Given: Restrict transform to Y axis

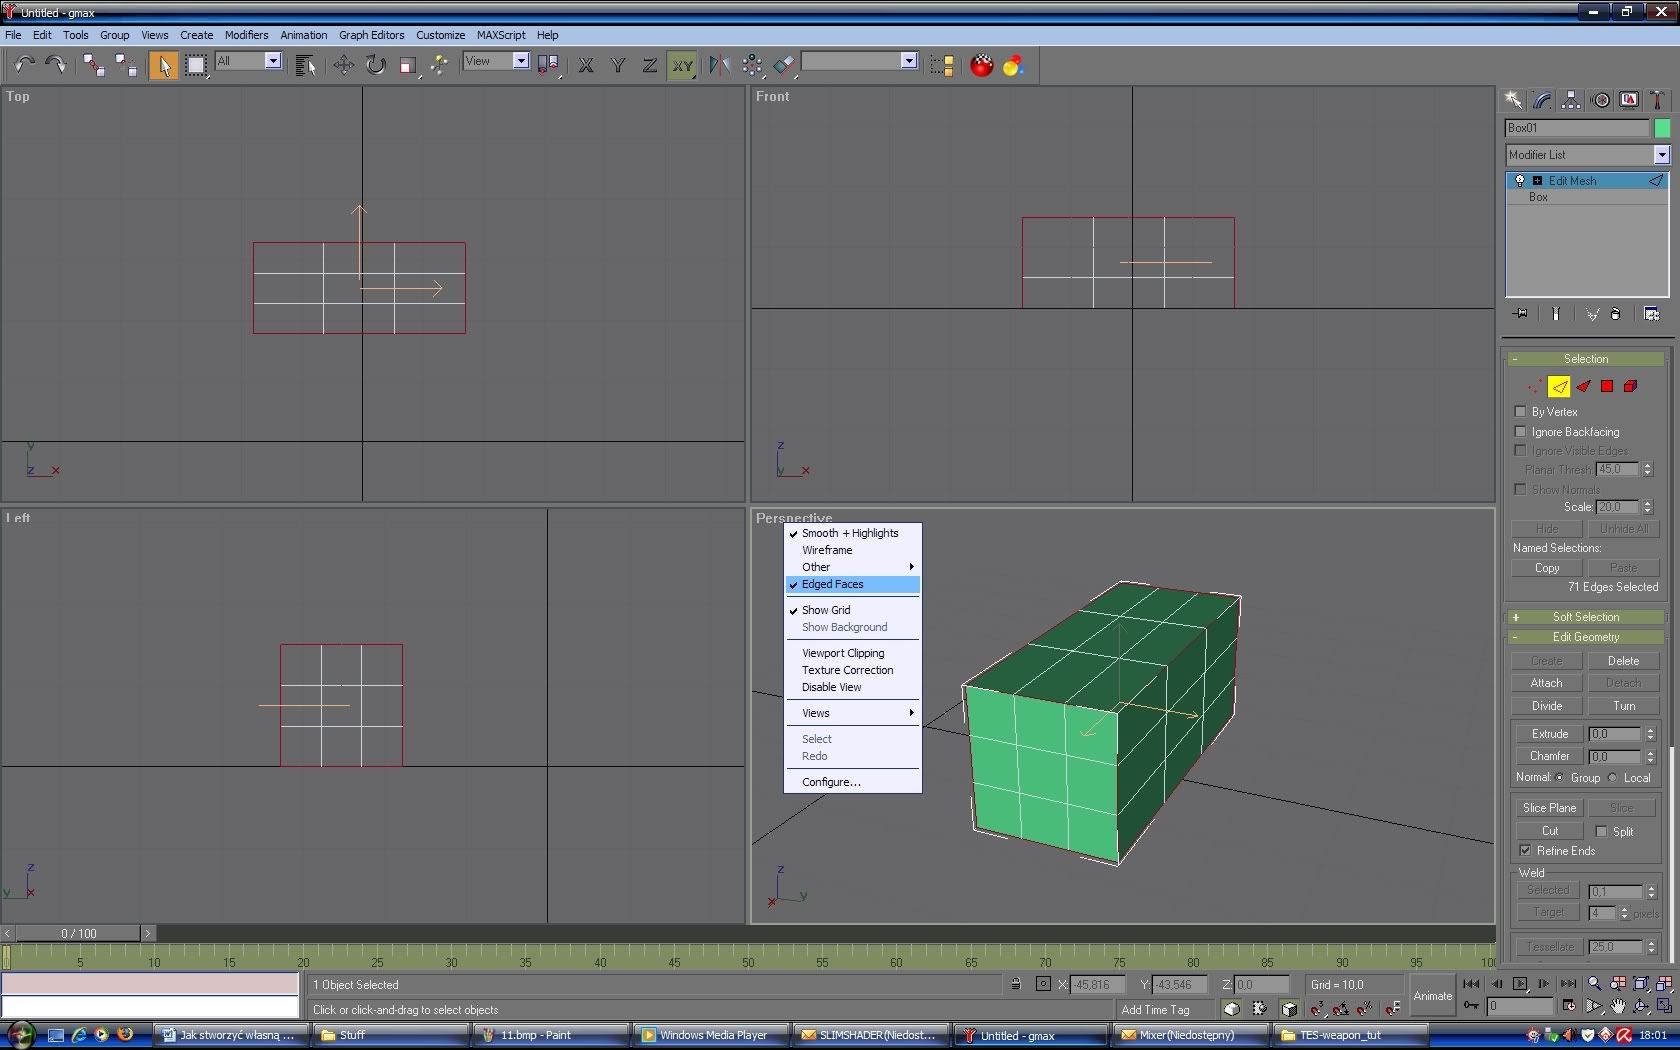Looking at the screenshot, I should [618, 65].
